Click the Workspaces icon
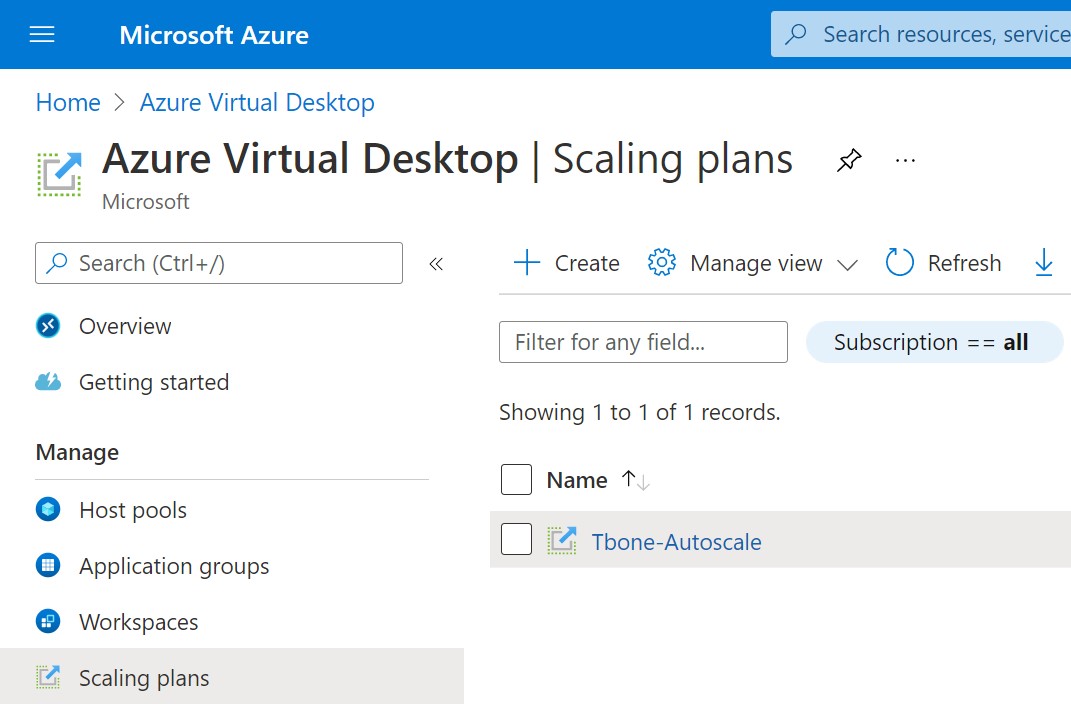 click(48, 622)
